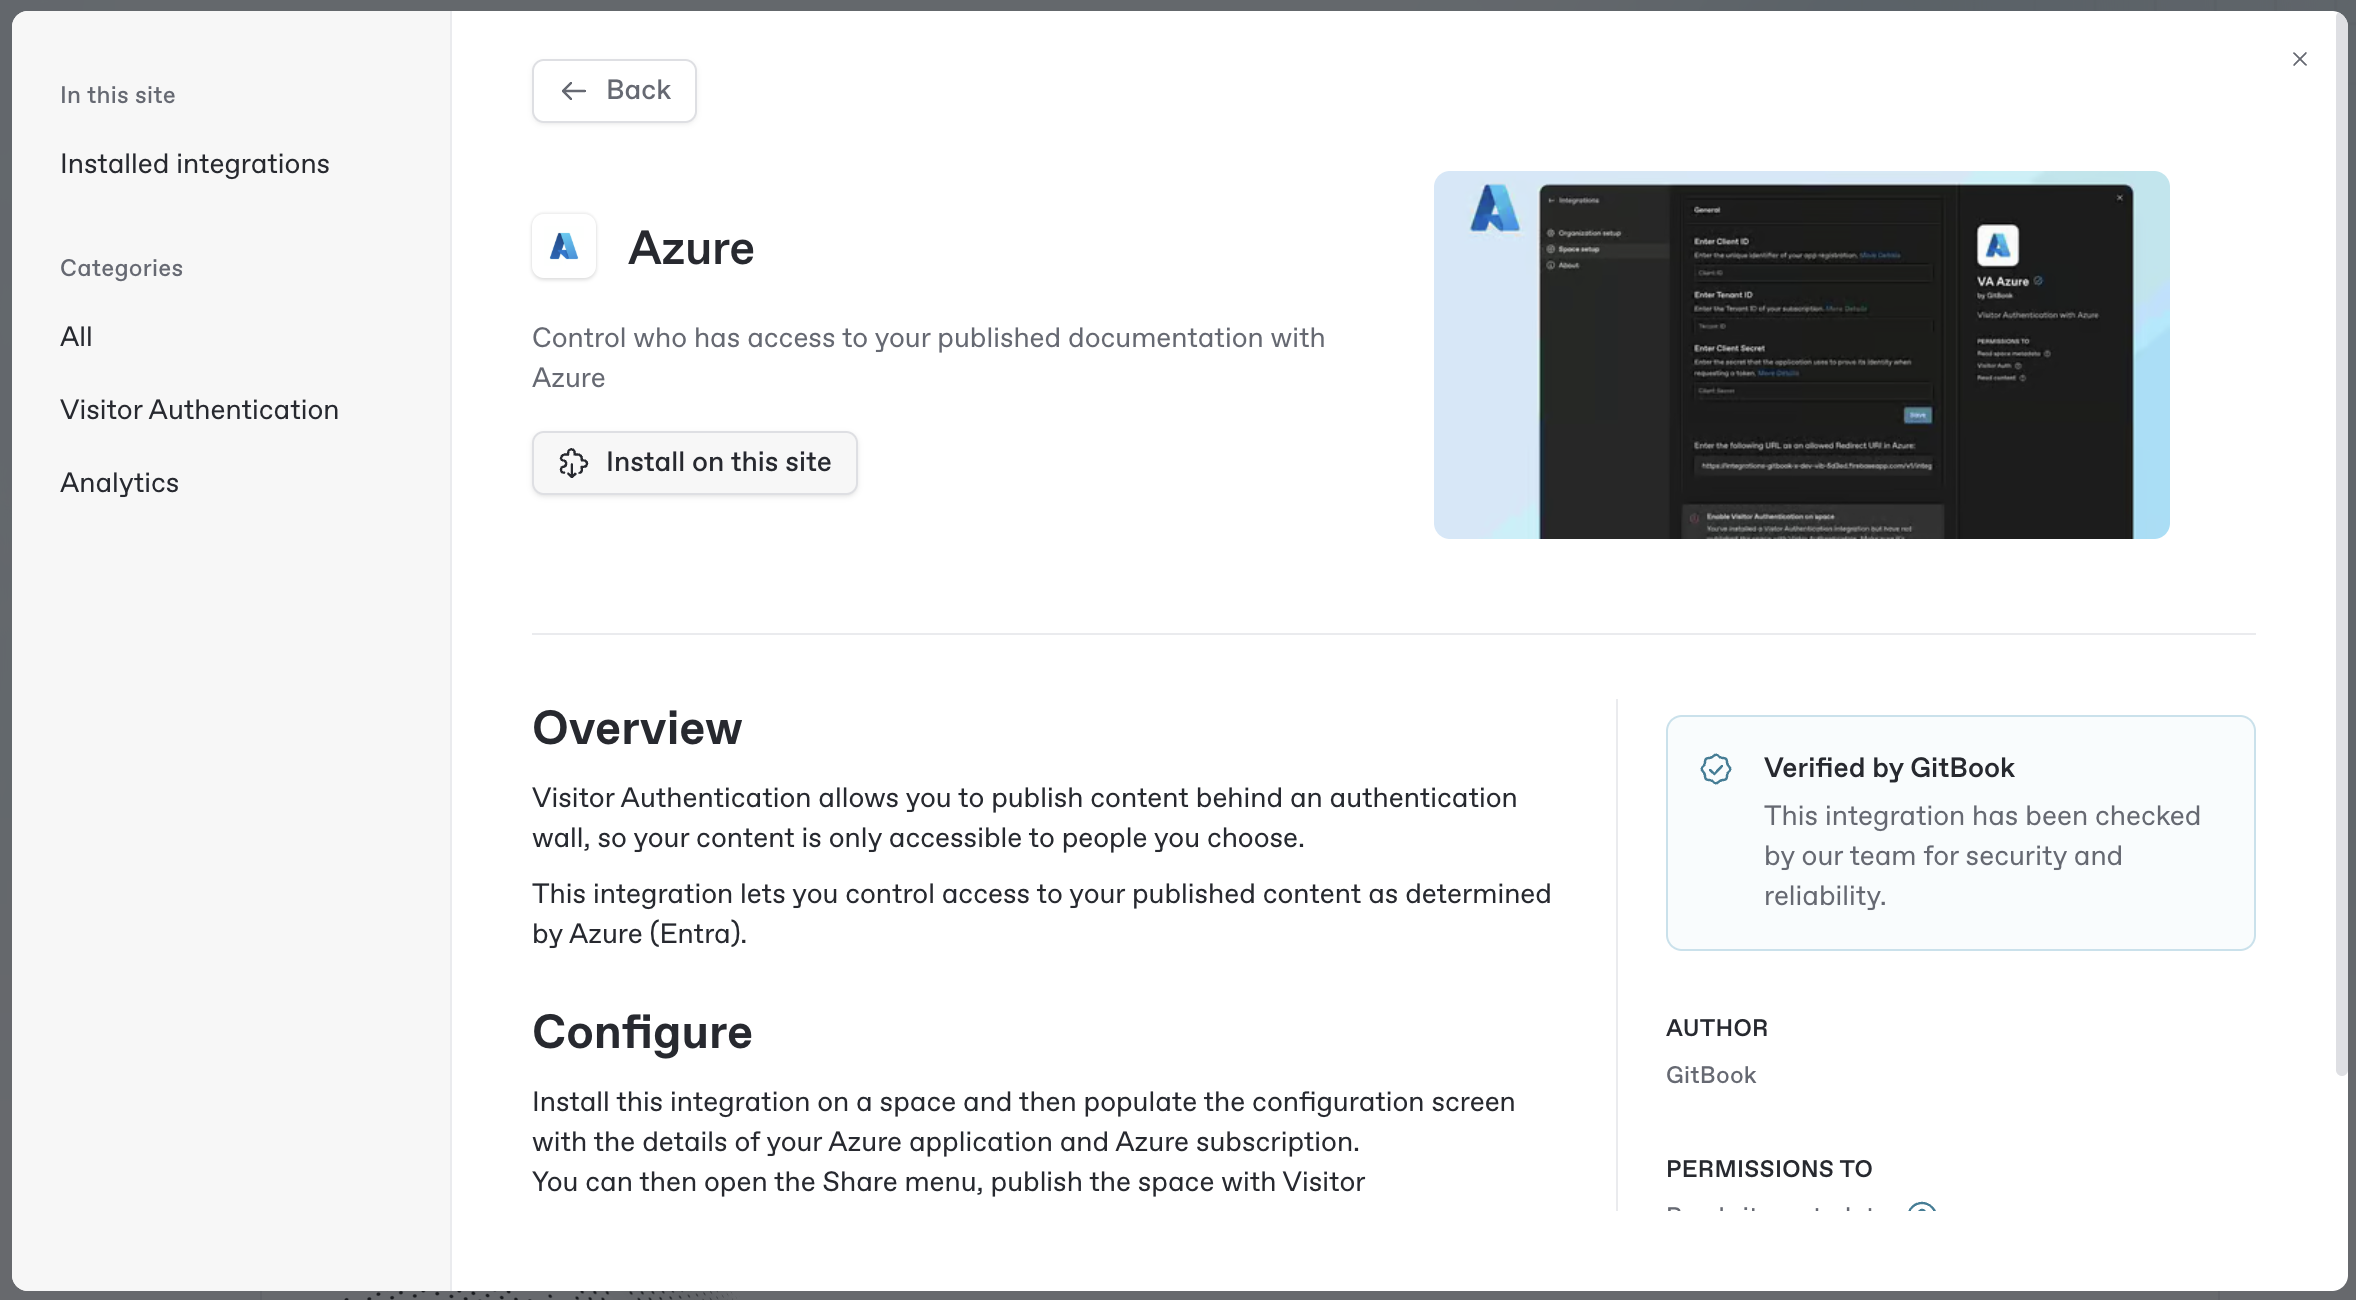Open the GitBook author link
This screenshot has width=2356, height=1300.
click(1710, 1075)
